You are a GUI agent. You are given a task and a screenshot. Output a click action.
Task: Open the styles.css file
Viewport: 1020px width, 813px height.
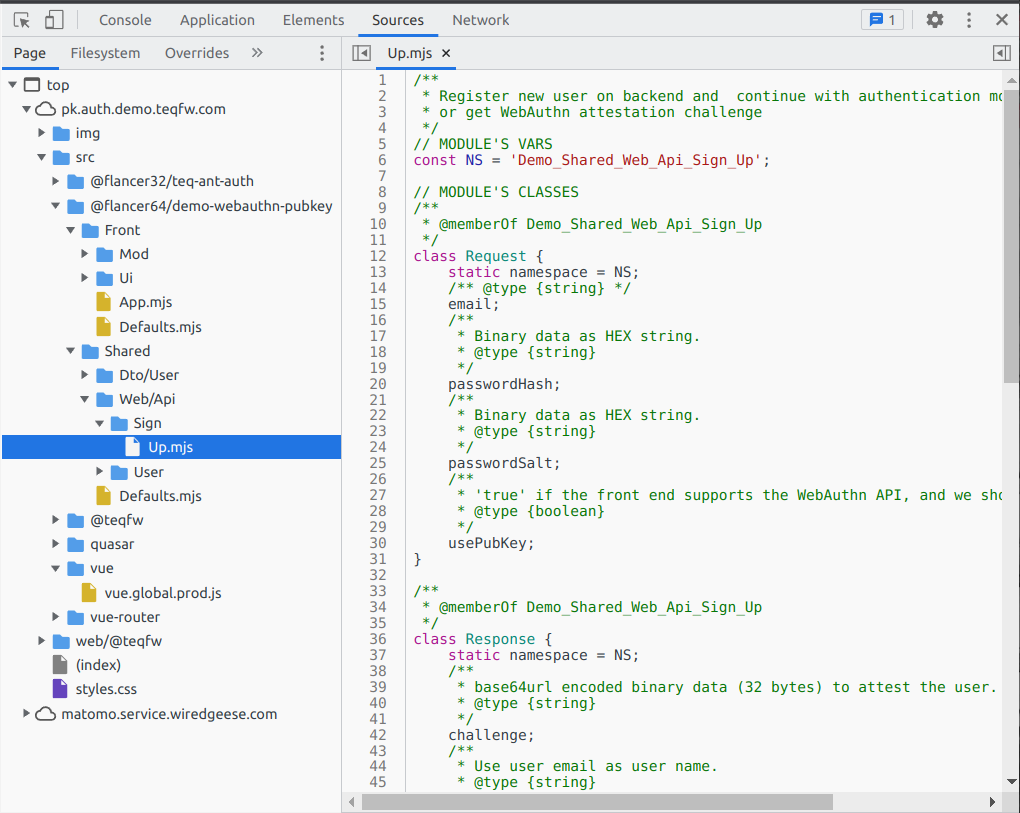click(106, 689)
